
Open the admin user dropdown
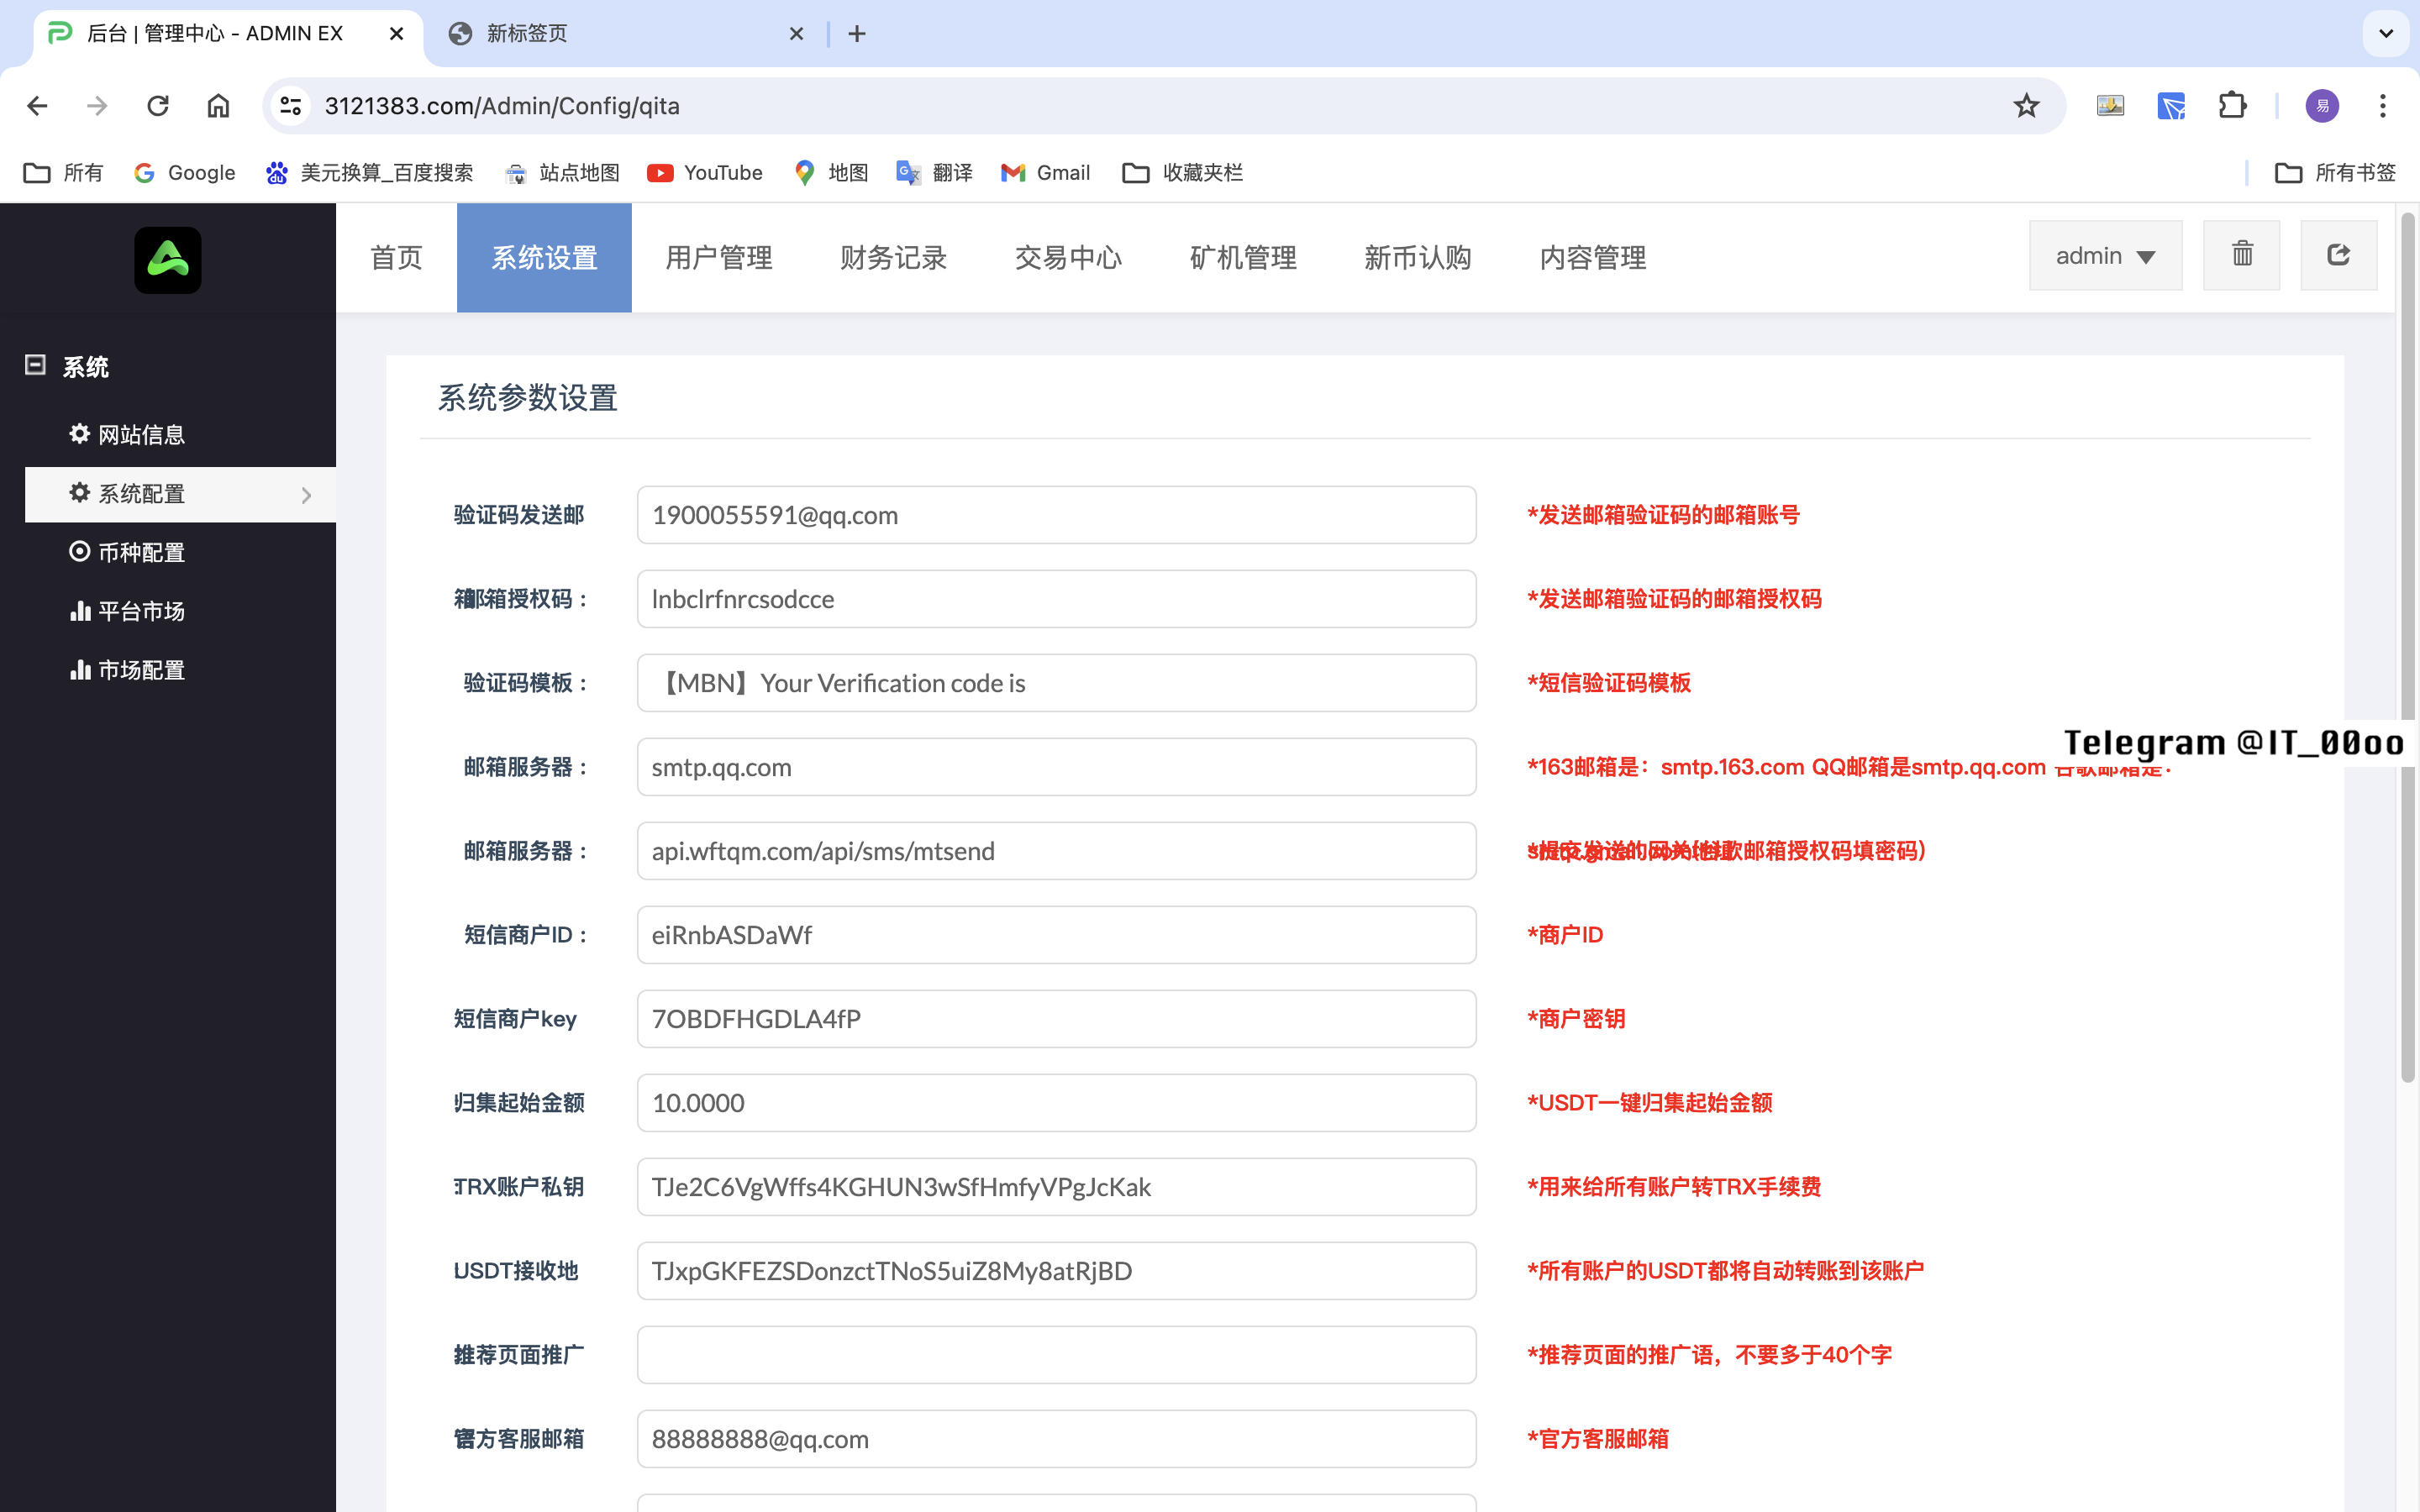pos(2105,255)
